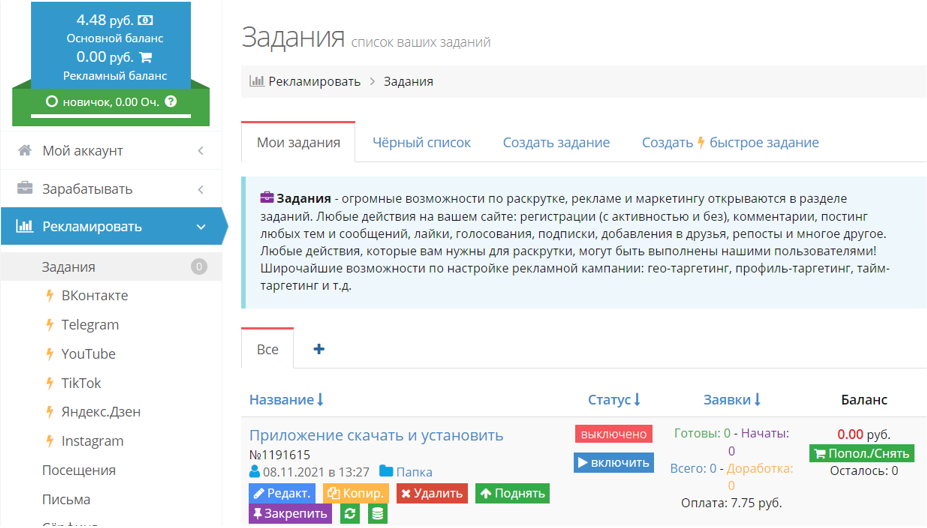The height and width of the screenshot is (528, 927).
Task: Open Яндекс.Дзен sidebar item
Action: [x=101, y=412]
